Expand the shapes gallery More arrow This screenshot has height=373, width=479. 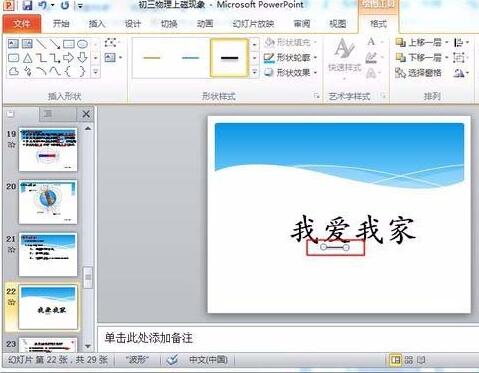(x=96, y=72)
